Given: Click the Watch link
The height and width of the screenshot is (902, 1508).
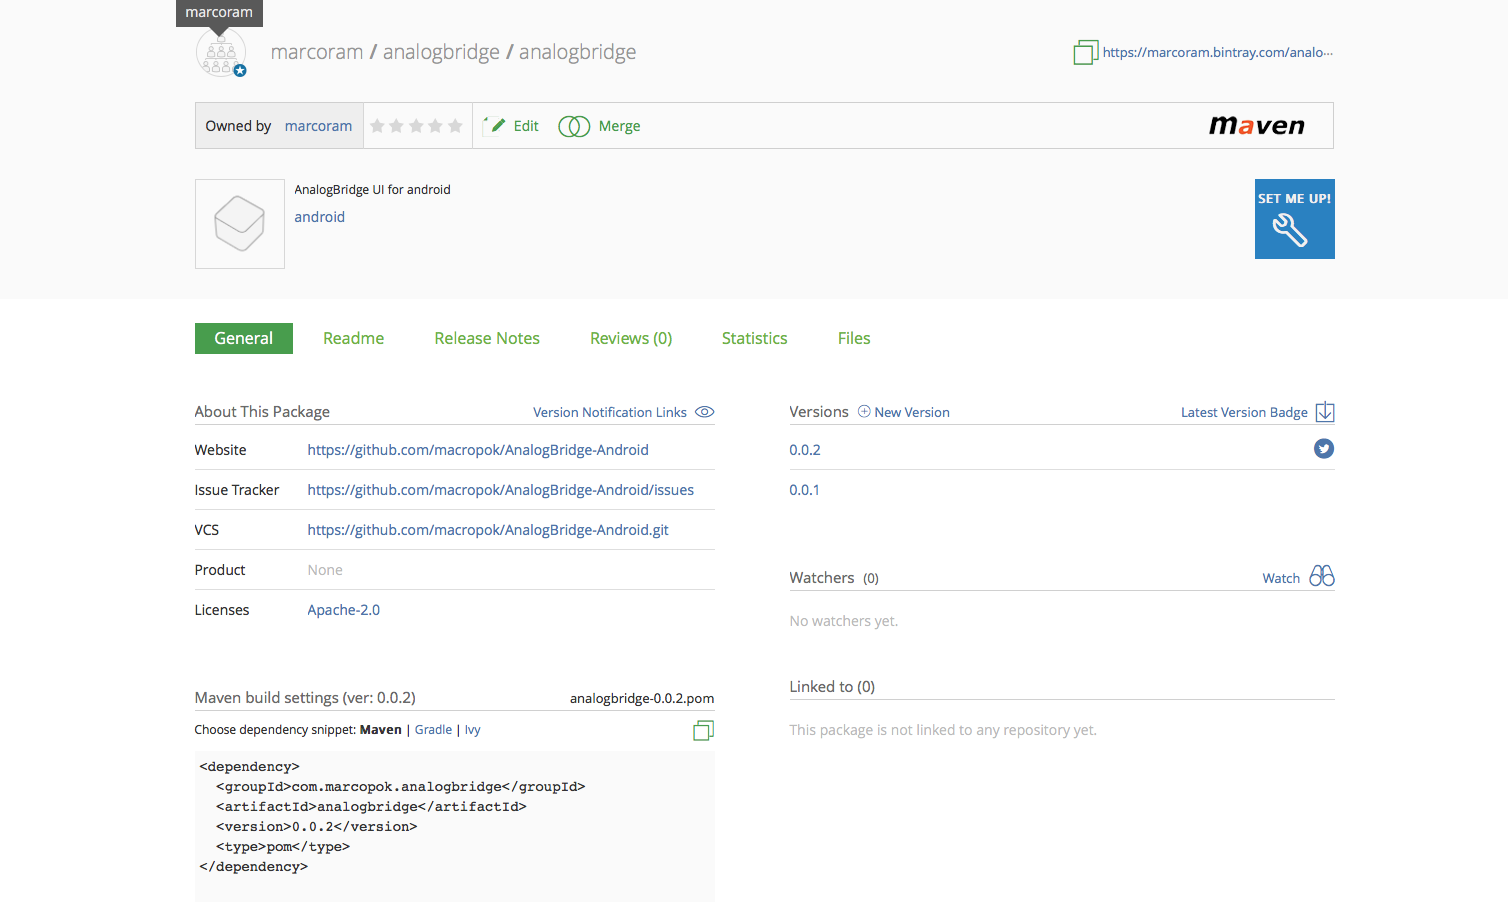Looking at the screenshot, I should click(x=1281, y=578).
